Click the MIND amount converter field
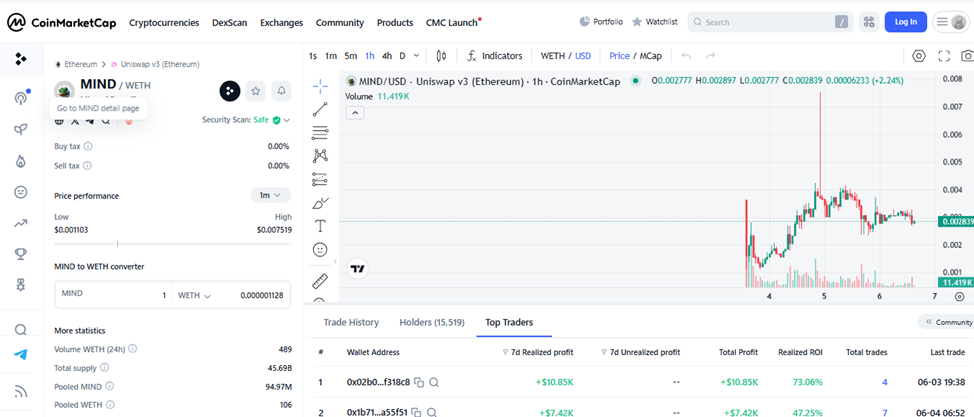The height and width of the screenshot is (417, 974). [x=114, y=295]
